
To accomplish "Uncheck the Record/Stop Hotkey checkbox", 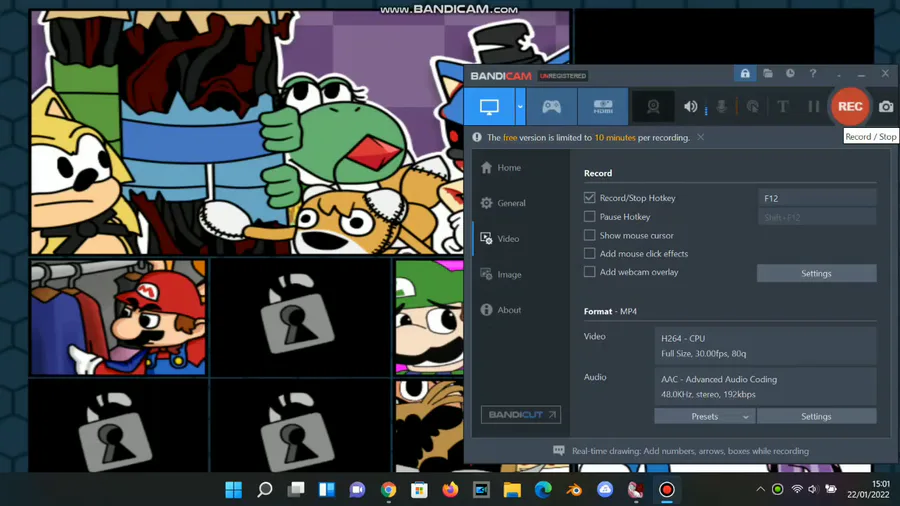I will [x=589, y=197].
